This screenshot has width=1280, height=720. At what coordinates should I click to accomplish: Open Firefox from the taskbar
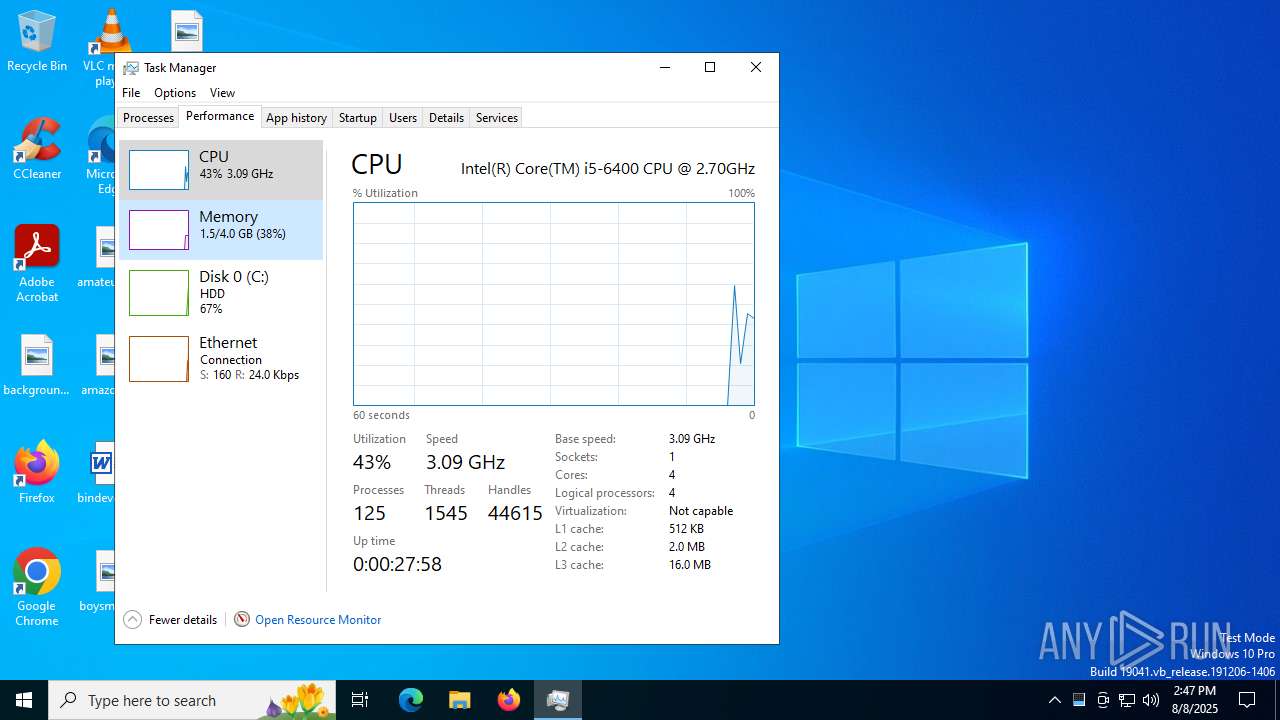(509, 700)
